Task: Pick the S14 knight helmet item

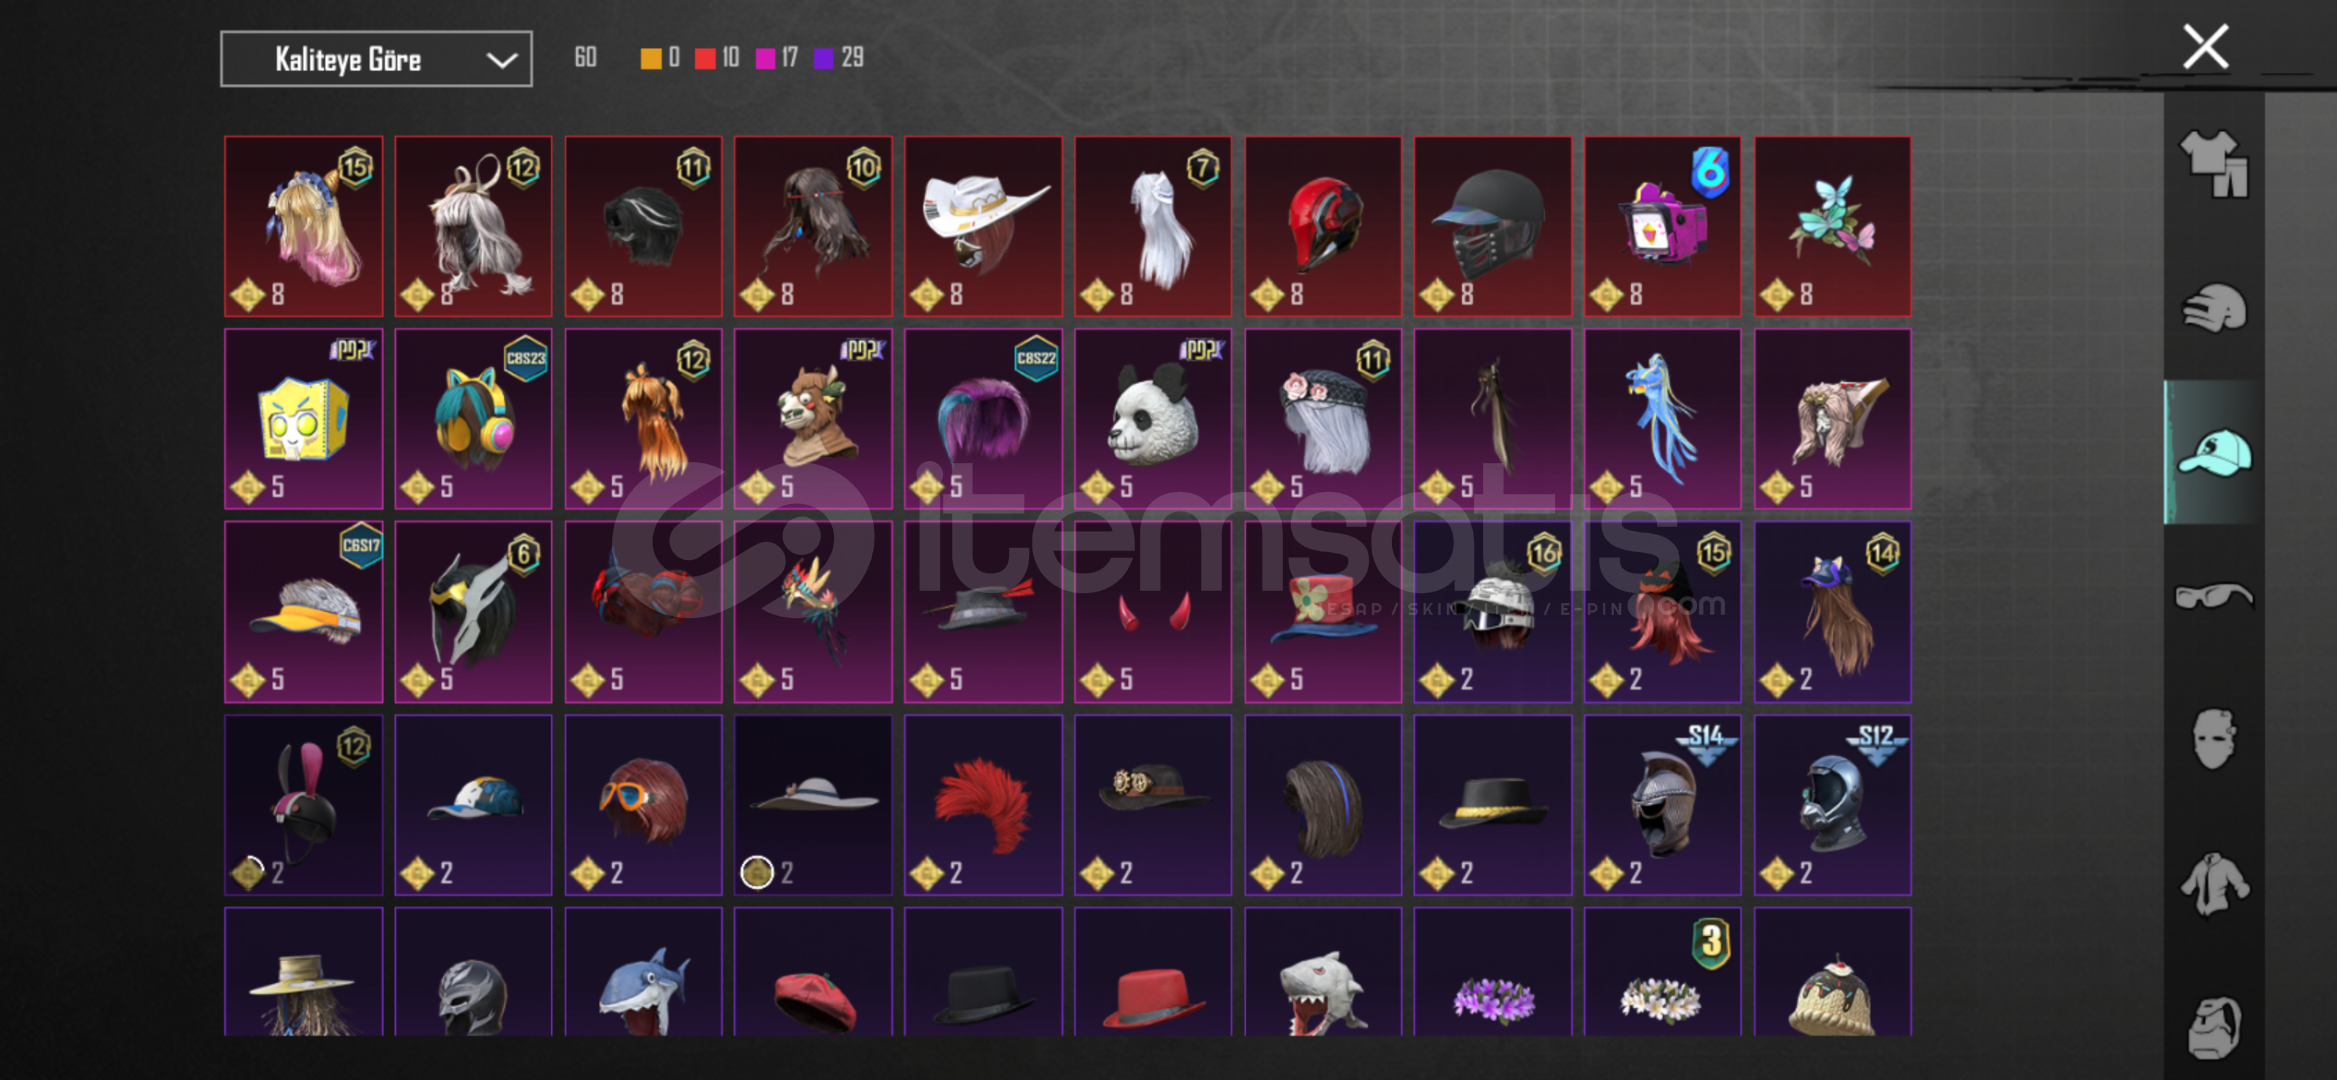Action: click(1663, 805)
